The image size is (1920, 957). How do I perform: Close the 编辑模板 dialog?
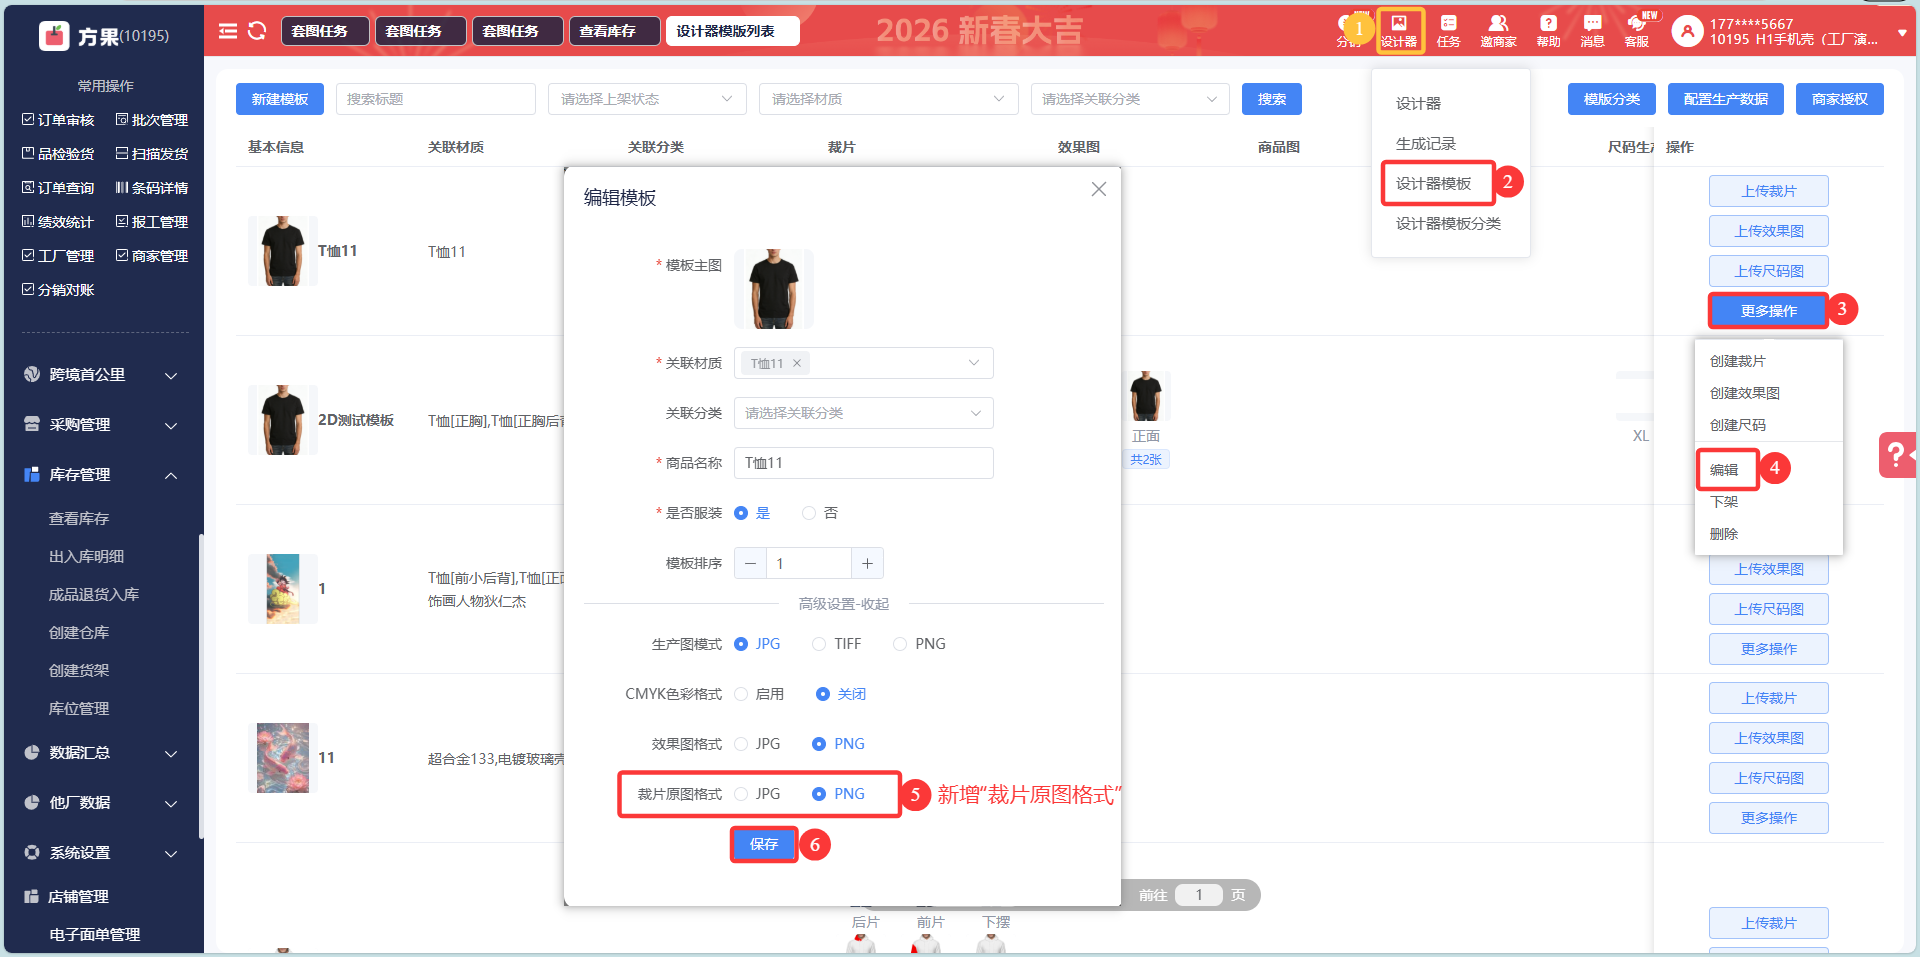coord(1099,189)
